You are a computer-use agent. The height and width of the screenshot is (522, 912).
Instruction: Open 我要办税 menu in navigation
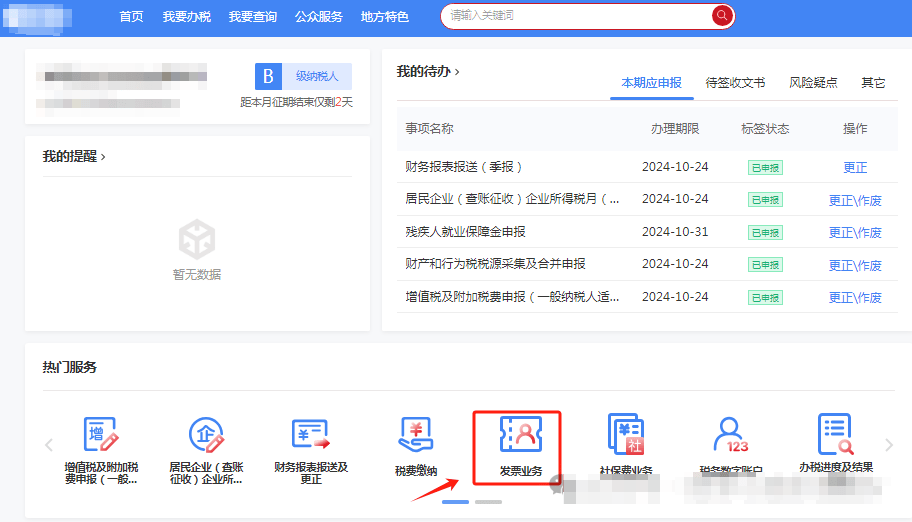(186, 17)
